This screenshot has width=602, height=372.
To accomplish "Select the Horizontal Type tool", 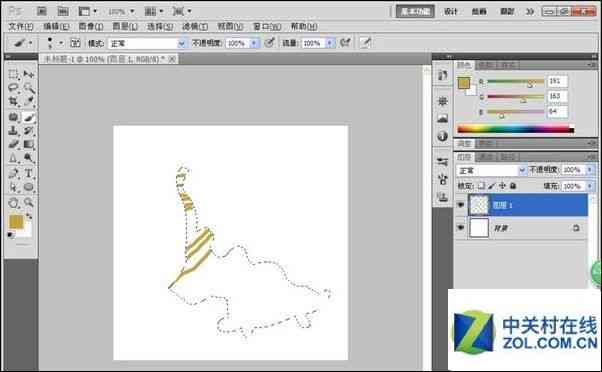I will click(x=28, y=173).
